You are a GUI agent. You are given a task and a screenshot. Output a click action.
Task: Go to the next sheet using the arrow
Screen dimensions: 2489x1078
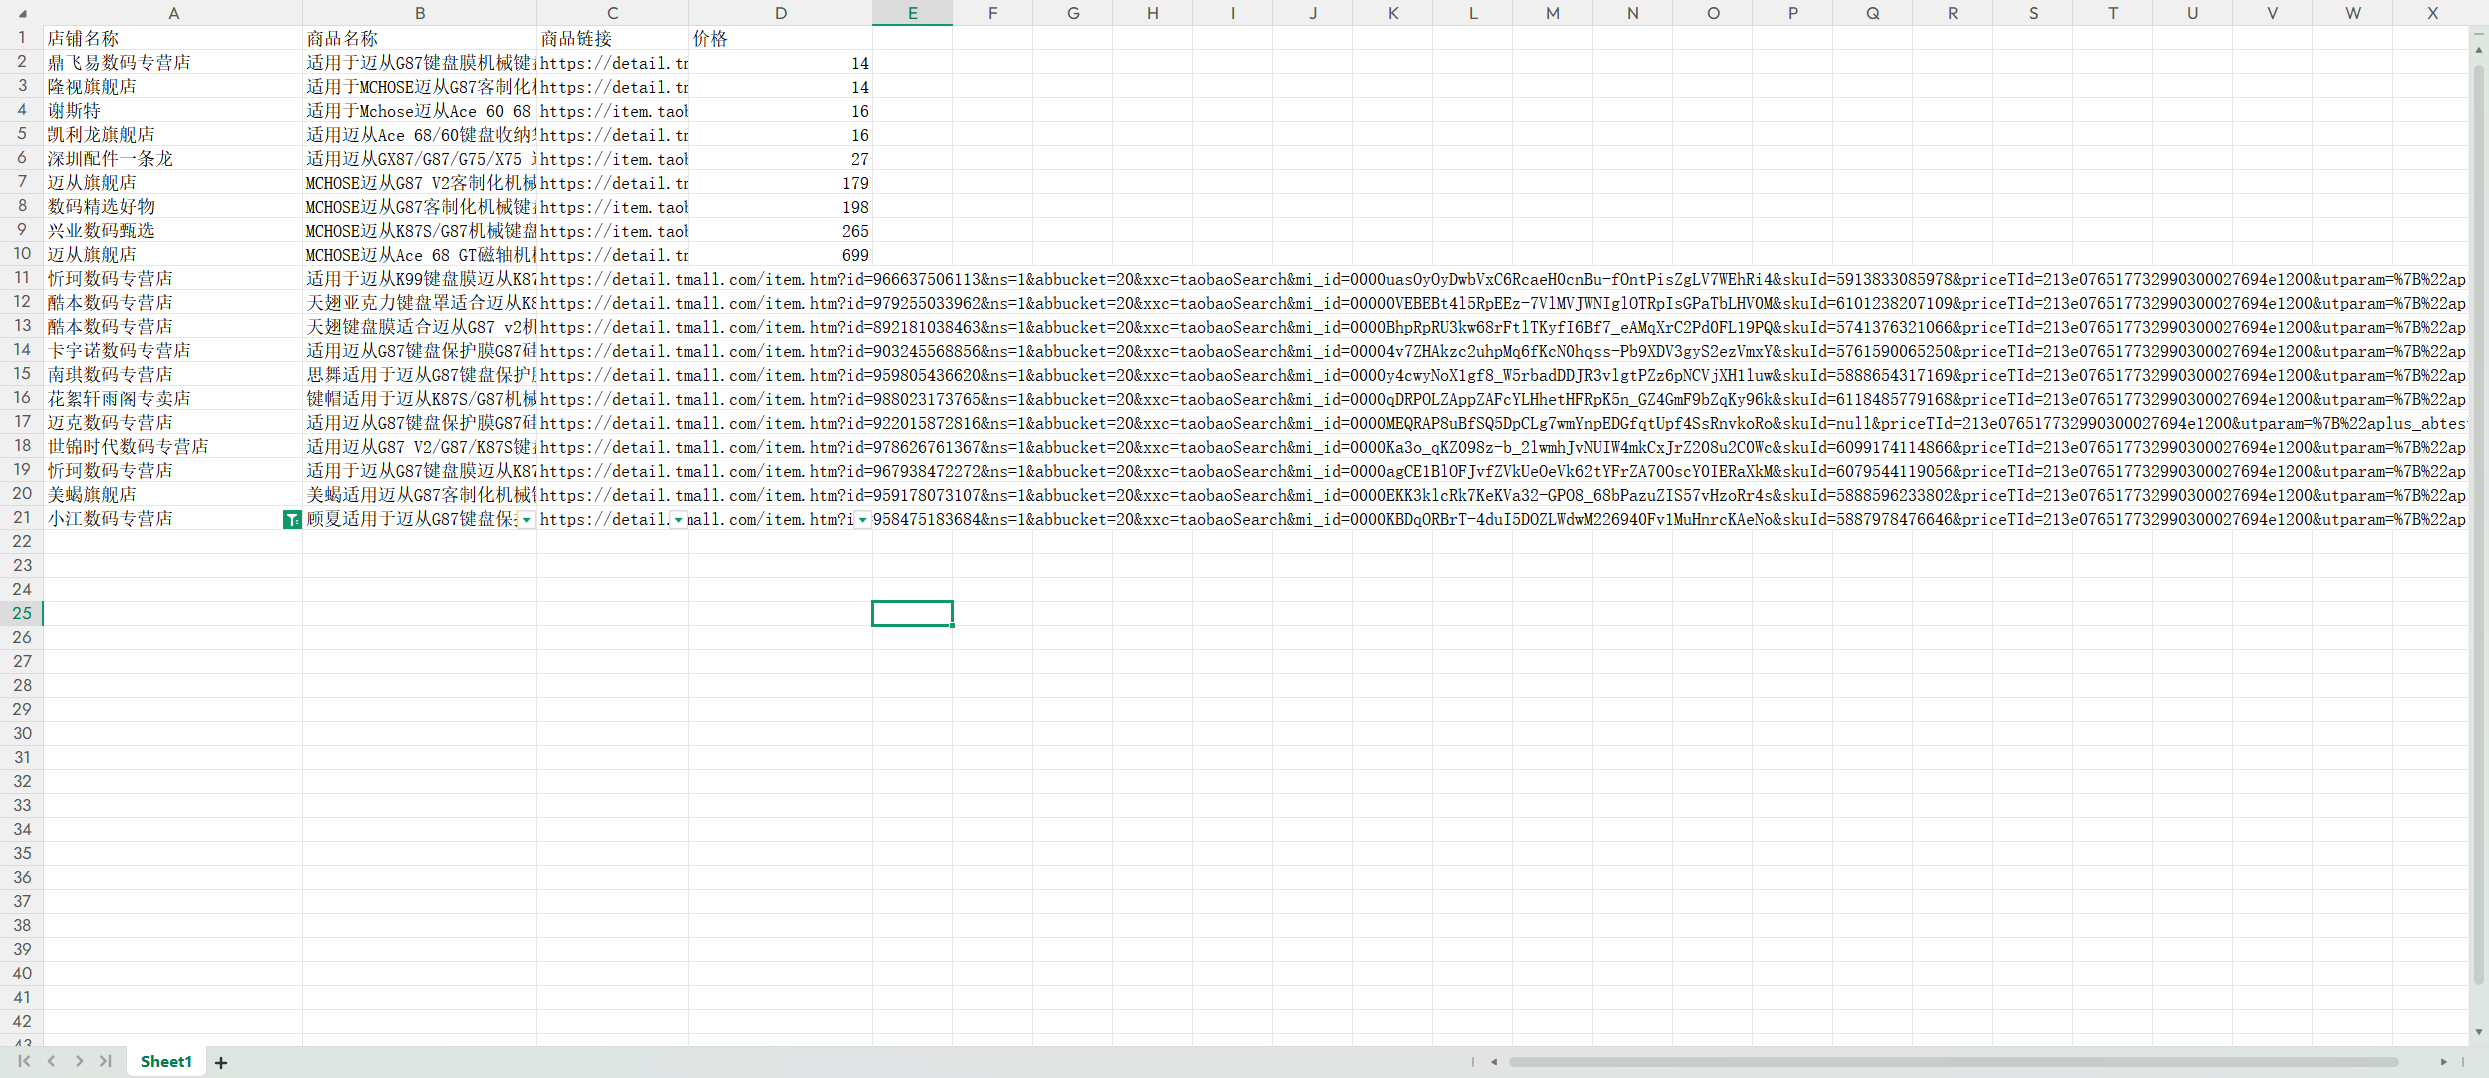click(79, 1061)
